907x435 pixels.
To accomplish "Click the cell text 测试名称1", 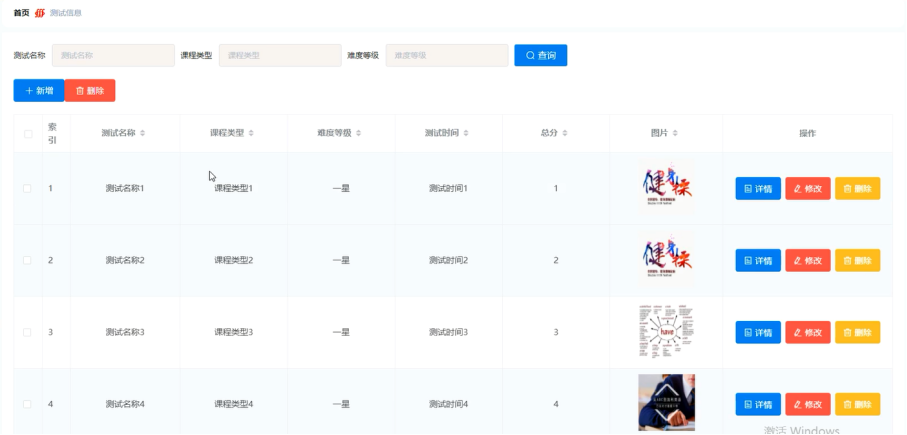I will click(125, 189).
